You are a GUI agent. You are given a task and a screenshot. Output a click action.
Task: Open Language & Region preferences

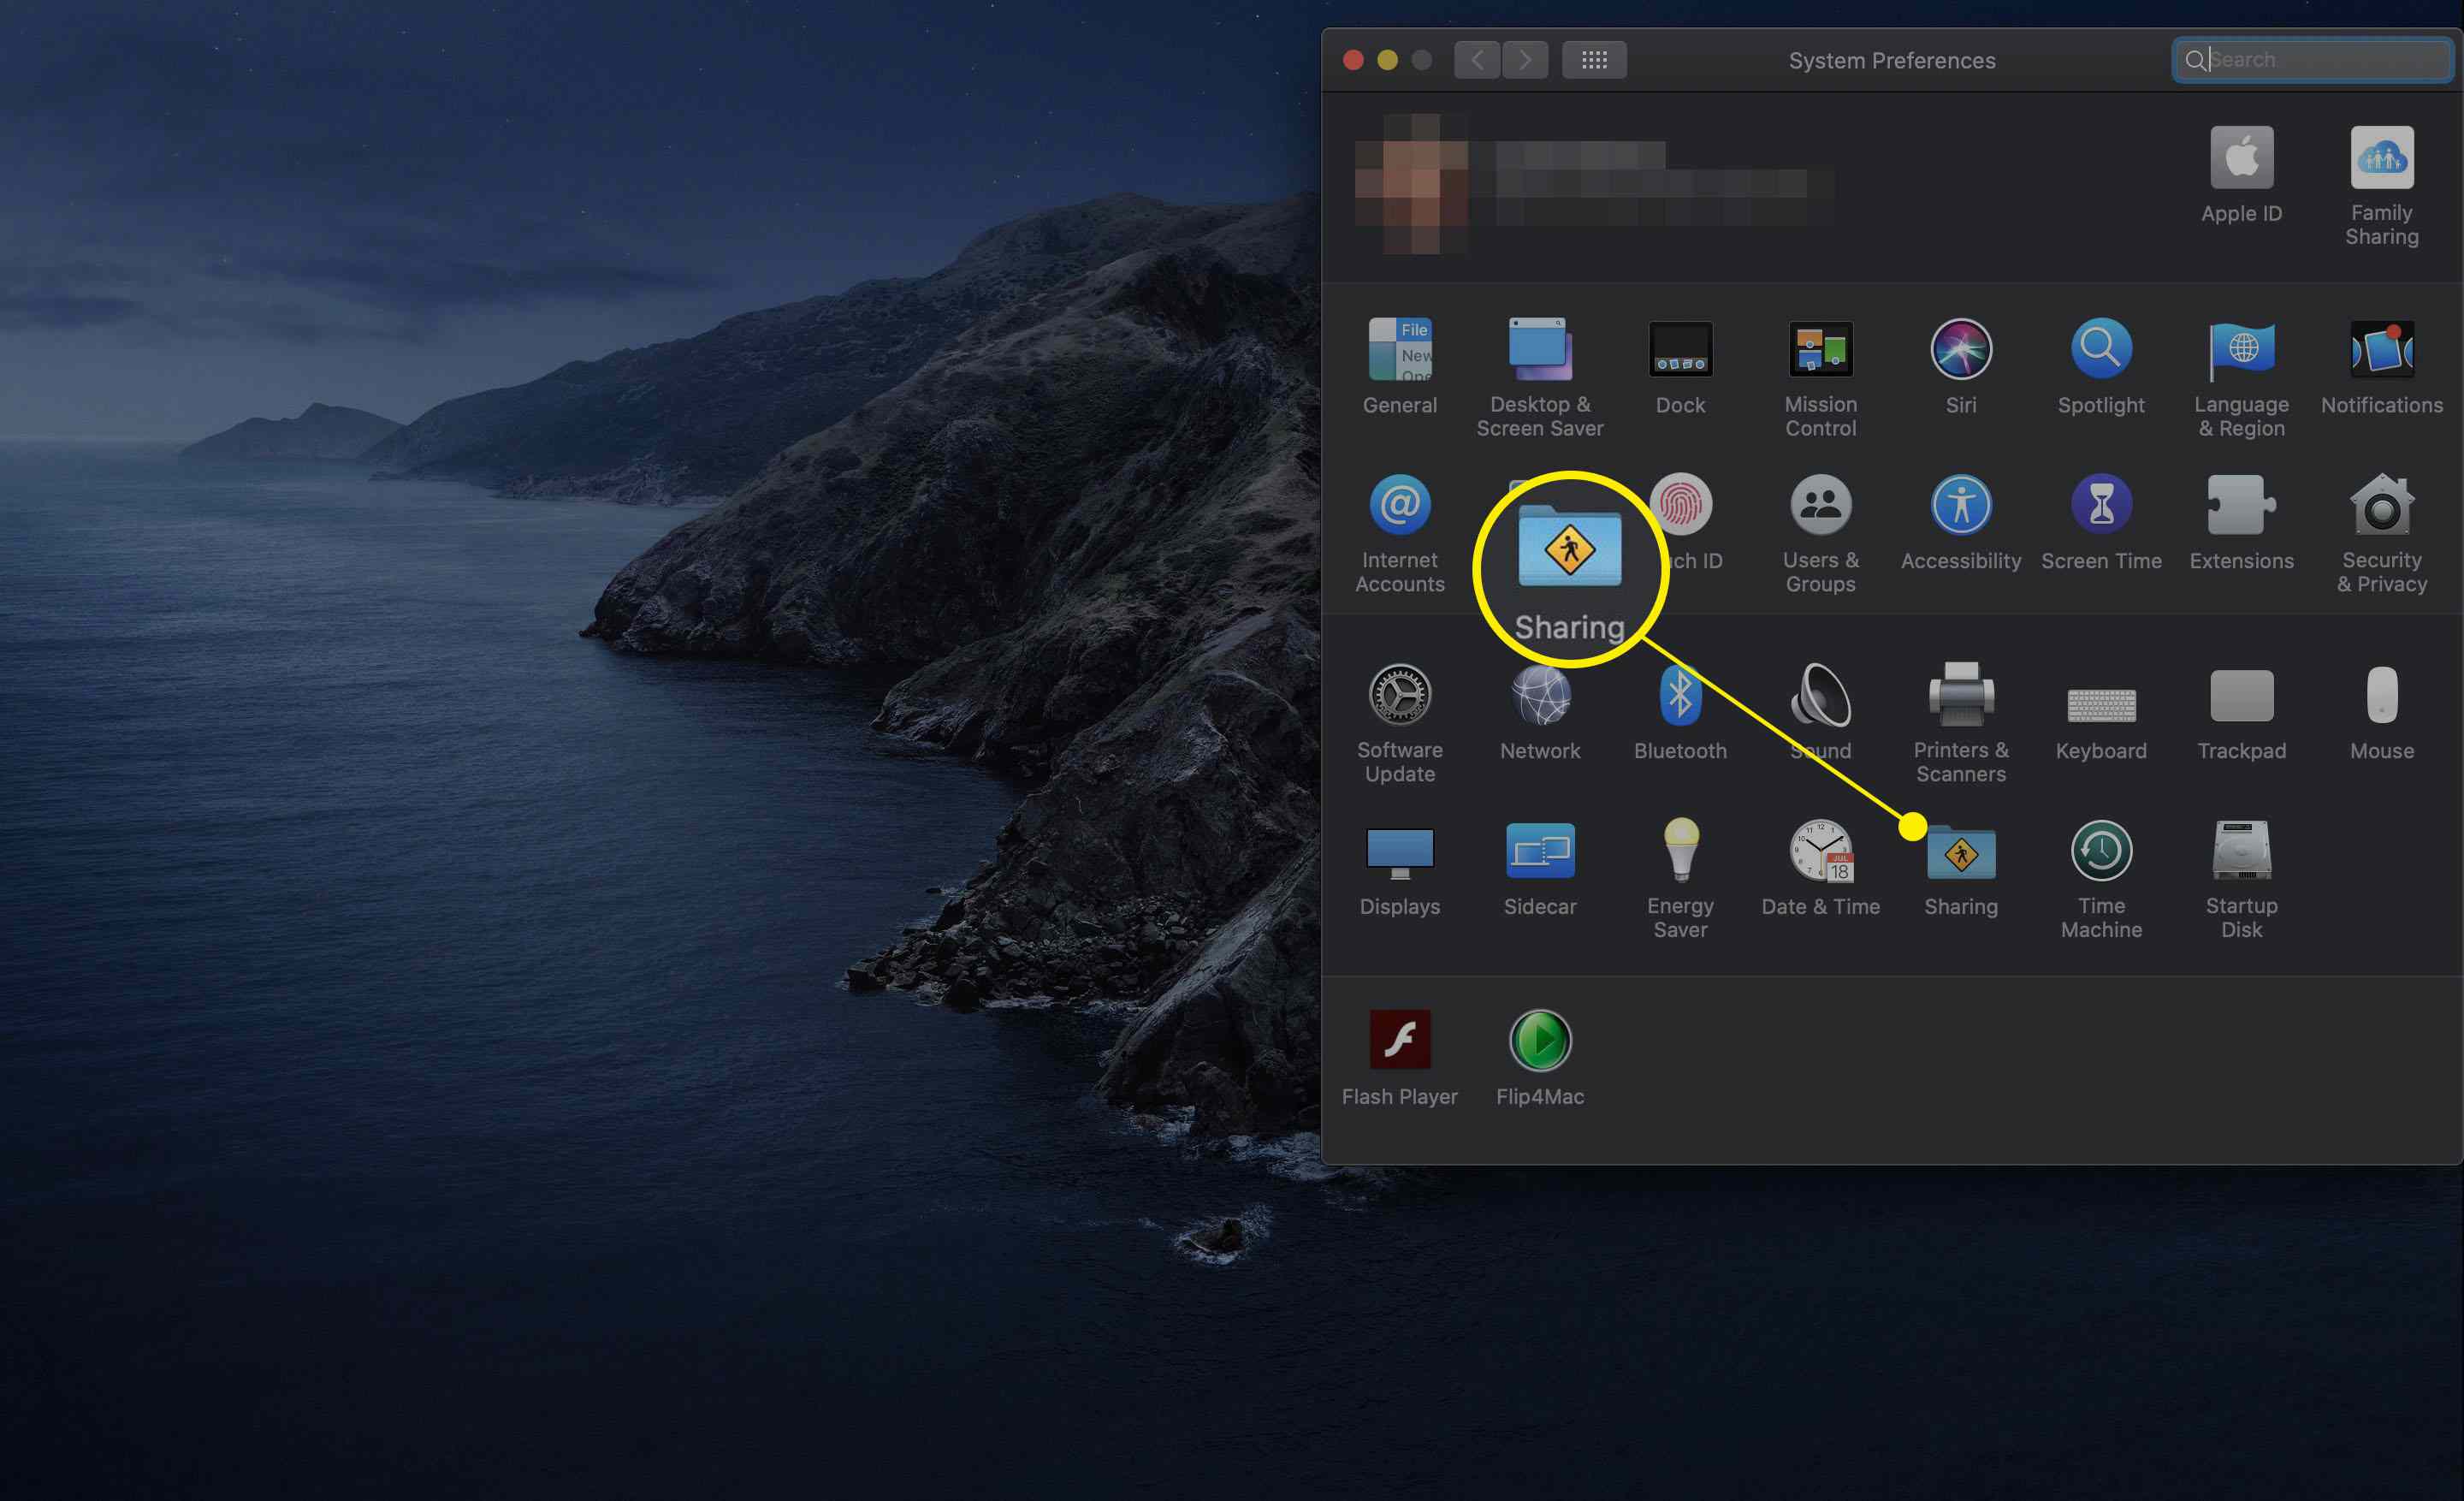tap(2241, 350)
